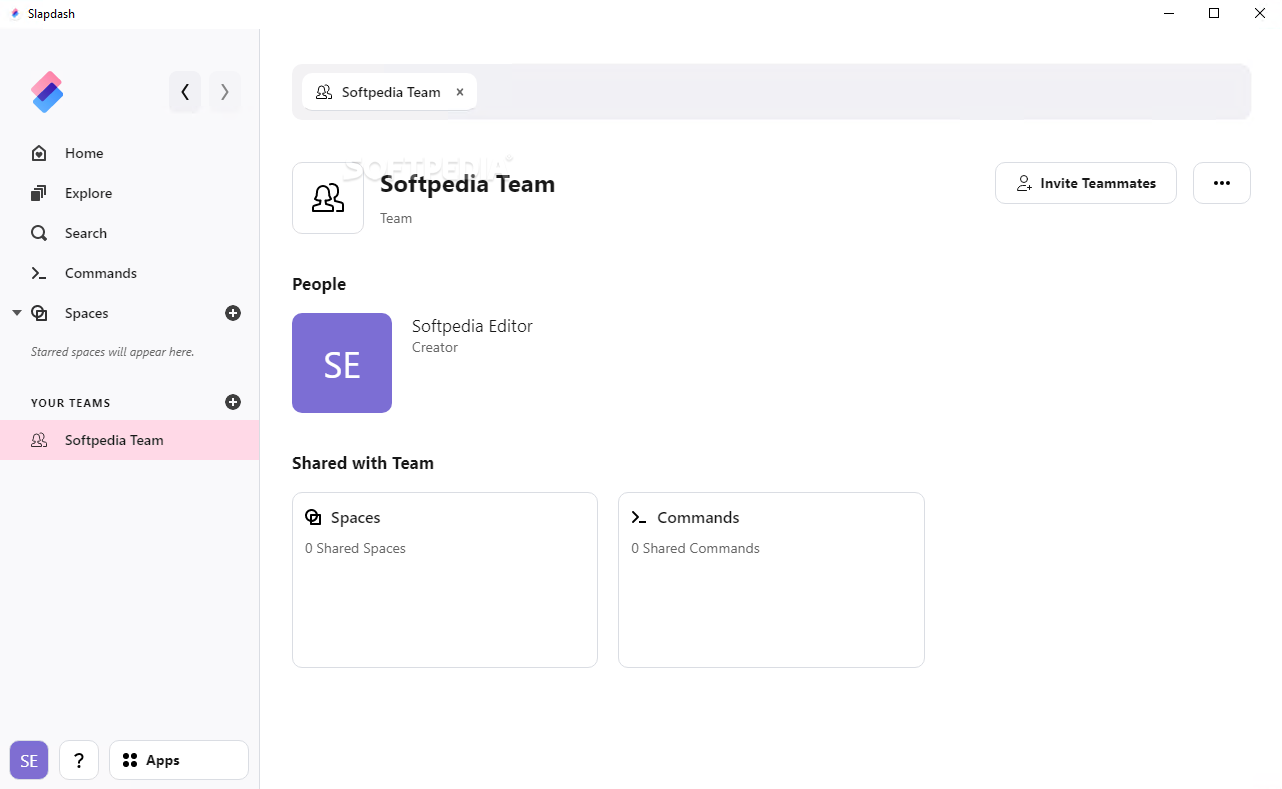Close the Softpedia Team tab
1282x789 pixels.
pyautogui.click(x=460, y=92)
